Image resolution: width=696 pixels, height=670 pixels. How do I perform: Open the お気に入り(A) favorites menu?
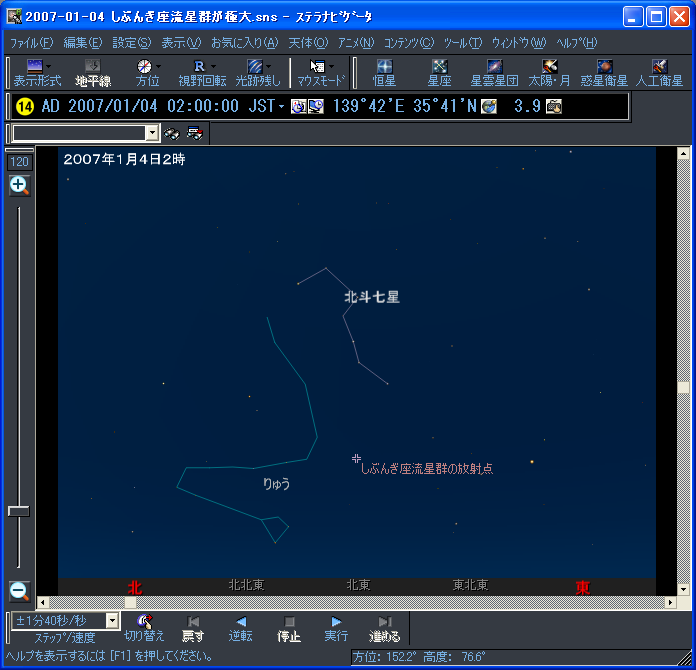(x=244, y=42)
